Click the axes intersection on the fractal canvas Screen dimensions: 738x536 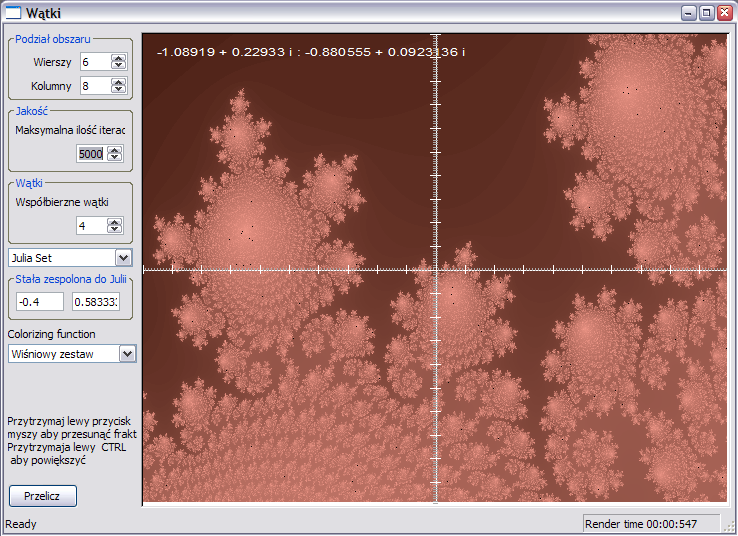[x=436, y=270]
